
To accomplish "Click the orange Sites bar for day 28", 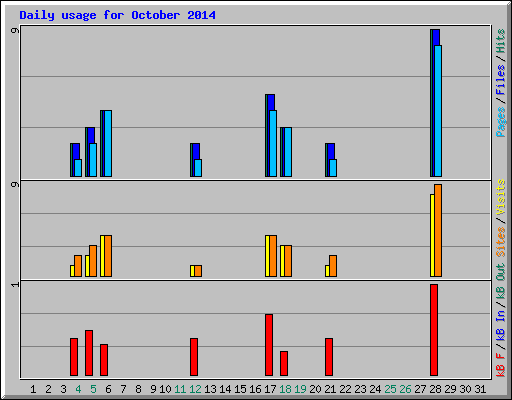I will [x=438, y=230].
